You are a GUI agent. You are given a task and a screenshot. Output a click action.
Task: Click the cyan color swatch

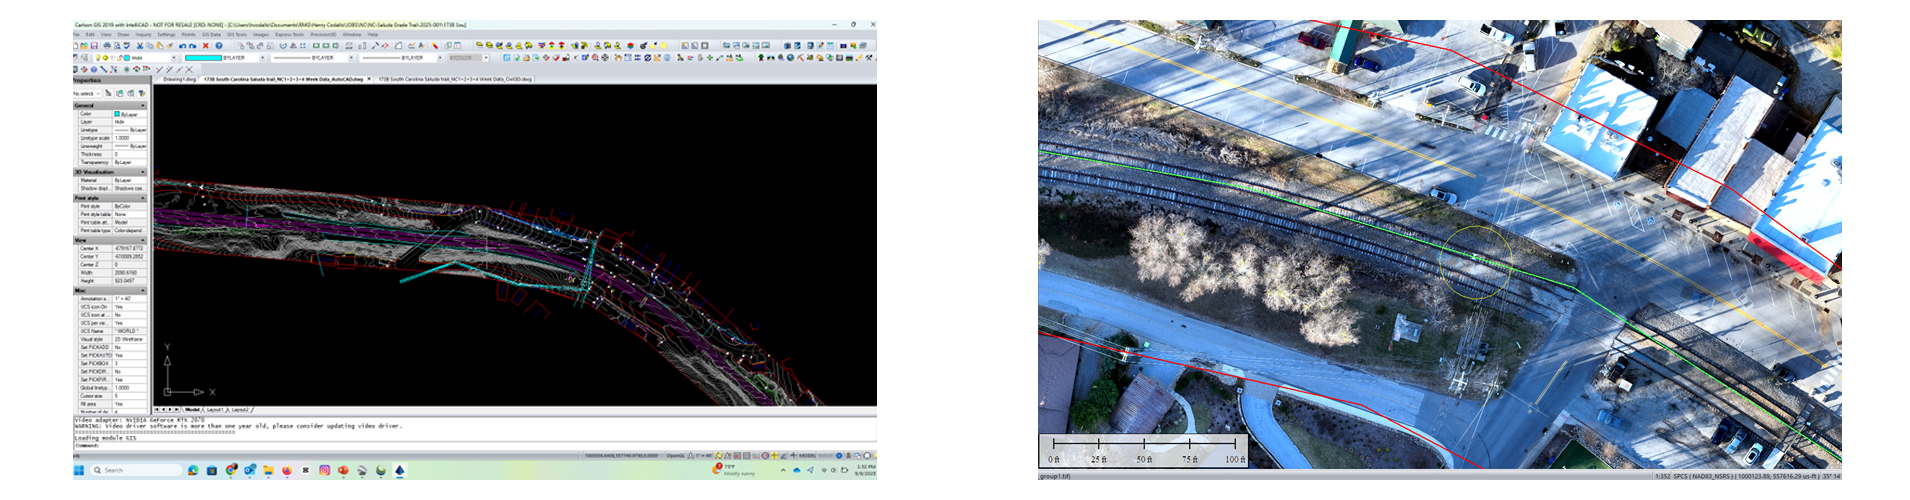pyautogui.click(x=203, y=58)
